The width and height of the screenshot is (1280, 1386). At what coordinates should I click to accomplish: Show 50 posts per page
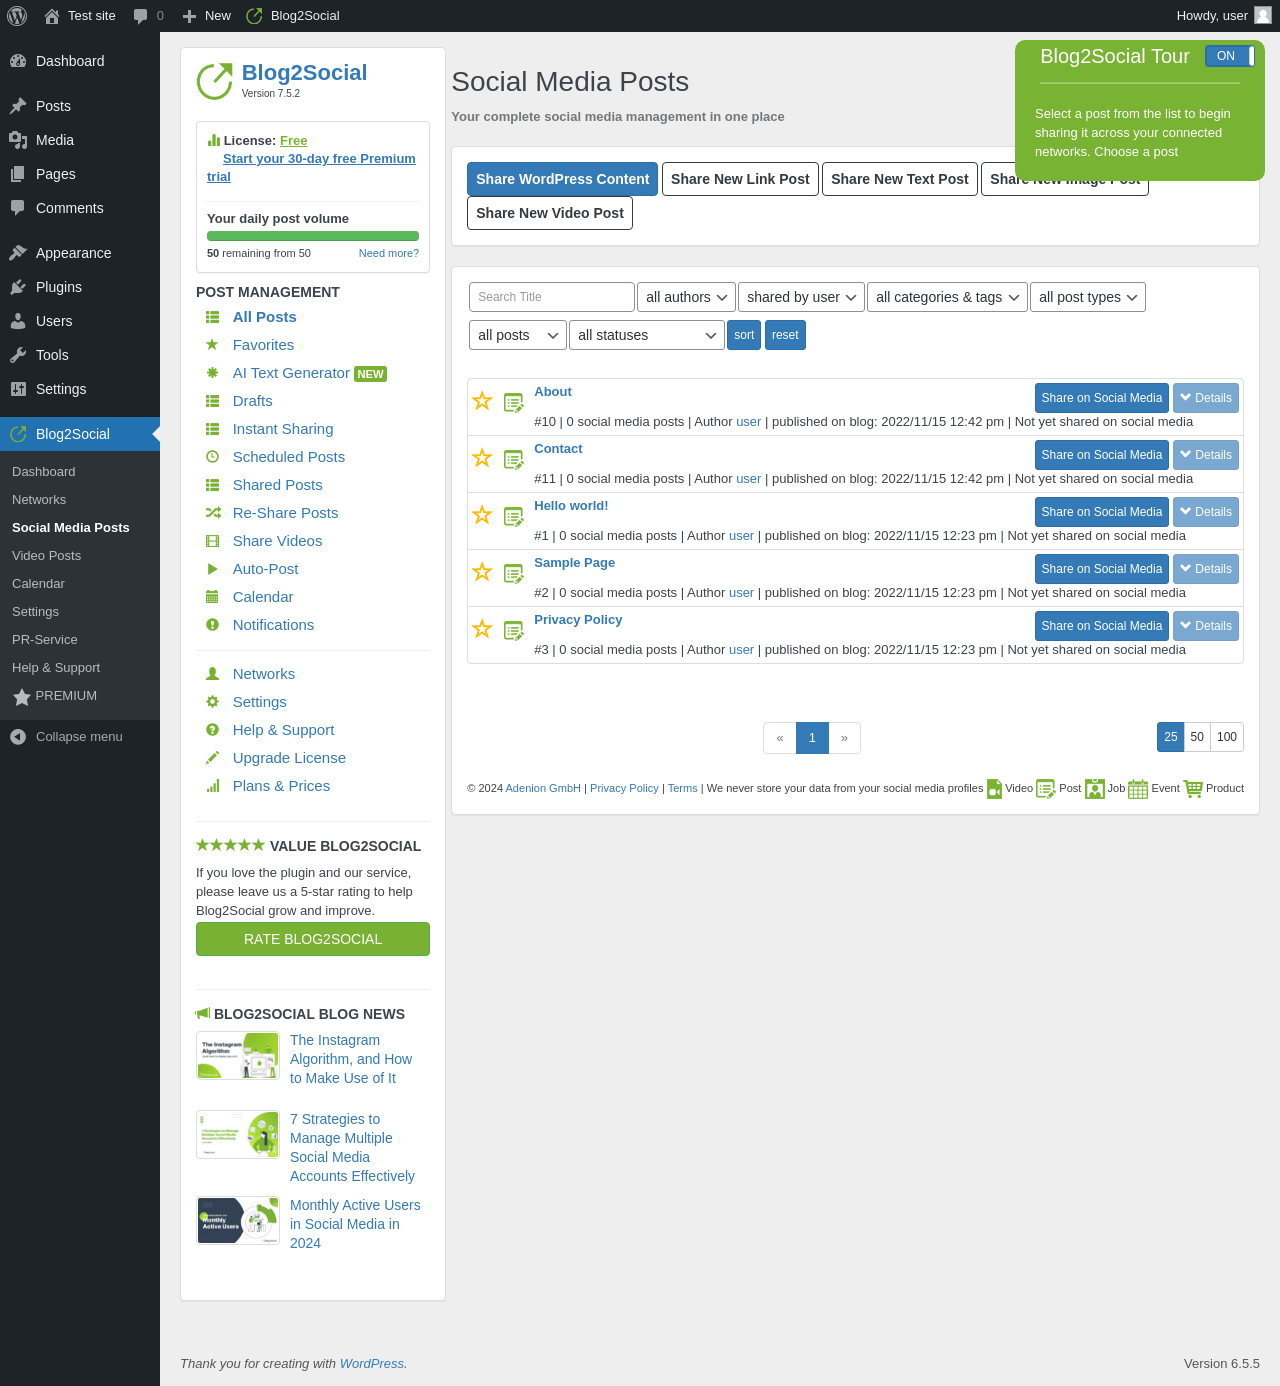[1197, 737]
